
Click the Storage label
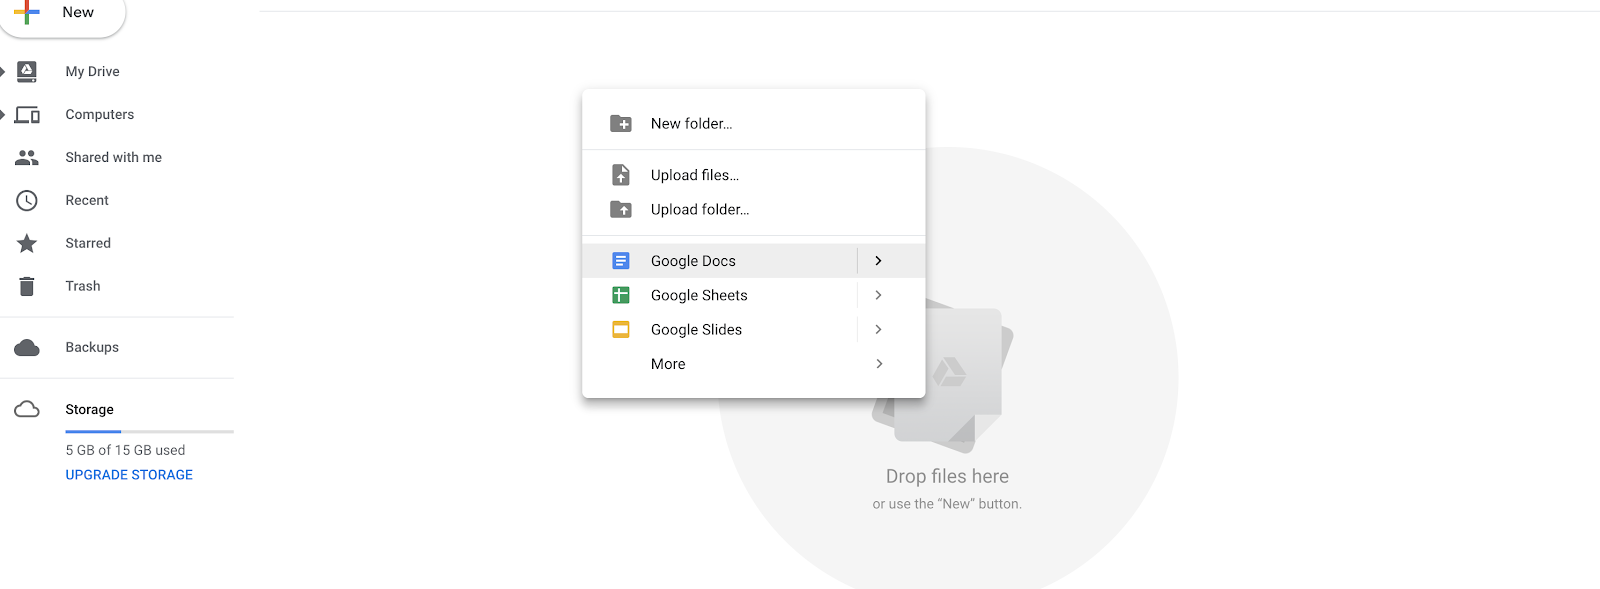[89, 410]
